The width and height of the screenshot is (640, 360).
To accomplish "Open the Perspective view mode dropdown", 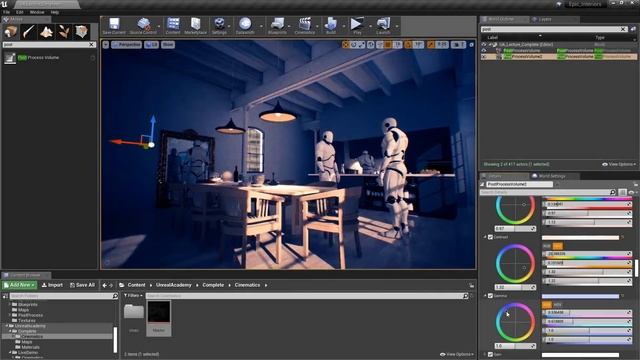I will coord(127,44).
